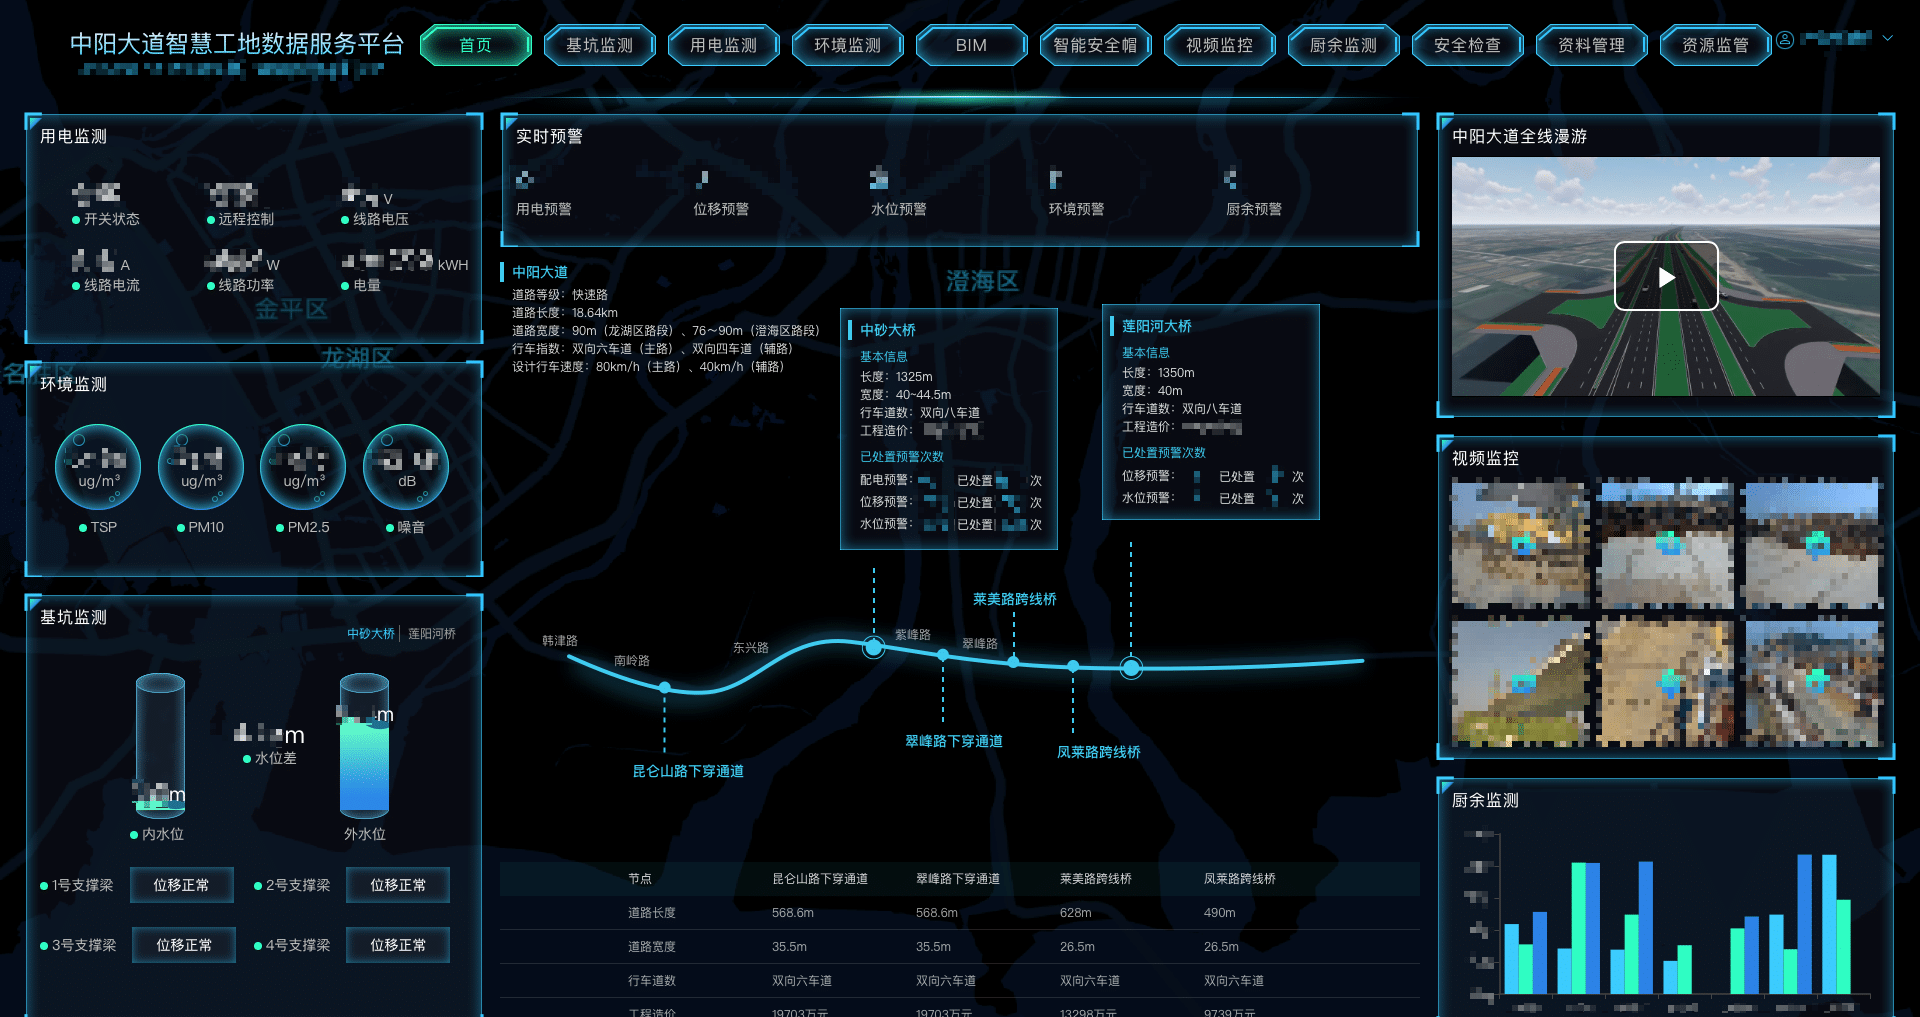Click the 用电预警 alert icon
The width and height of the screenshot is (1920, 1017).
click(x=524, y=180)
